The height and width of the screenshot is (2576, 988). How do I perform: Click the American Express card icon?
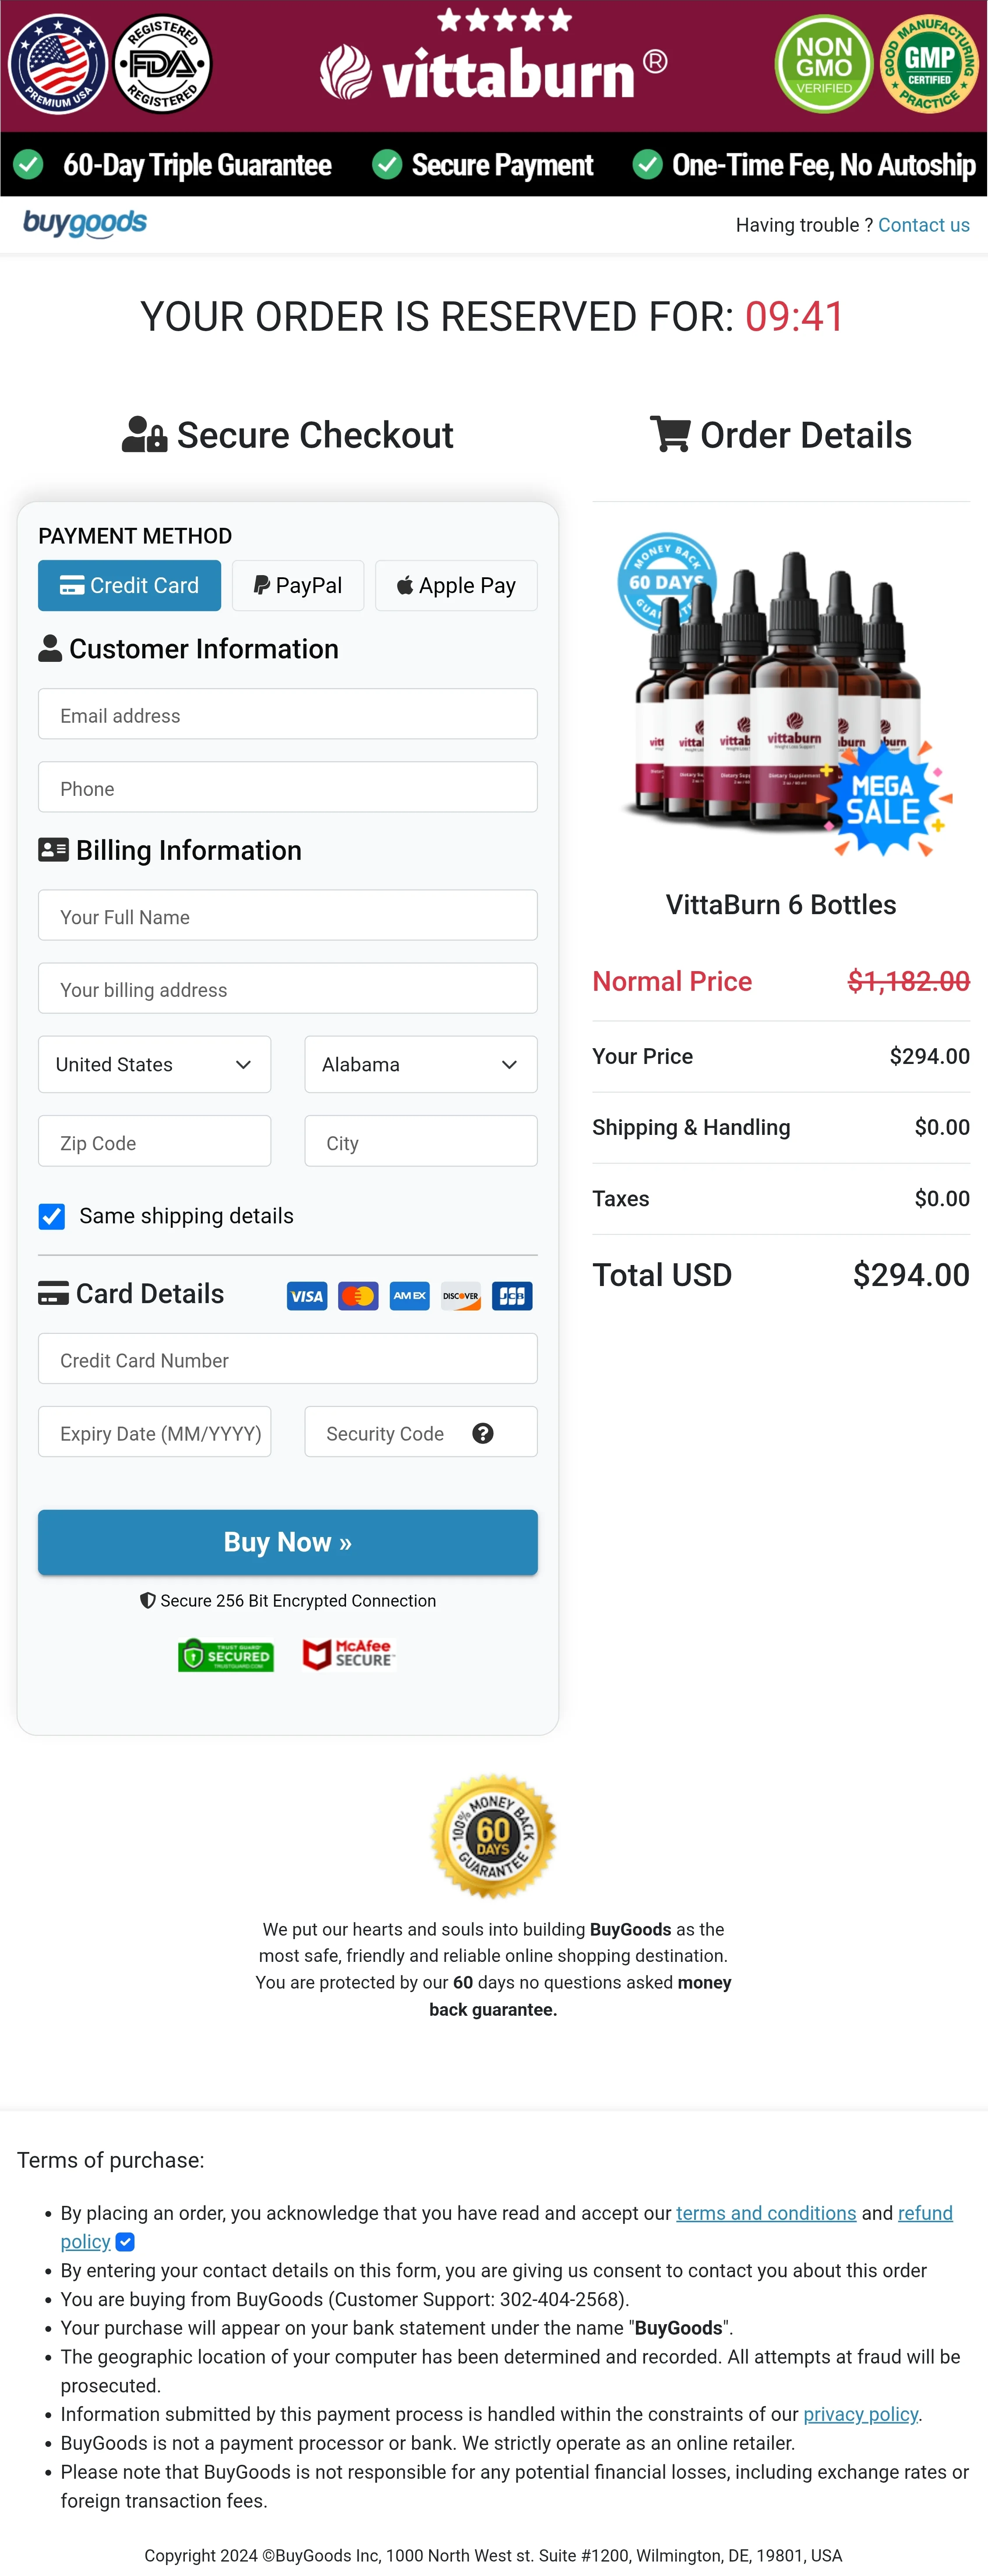pos(409,1296)
